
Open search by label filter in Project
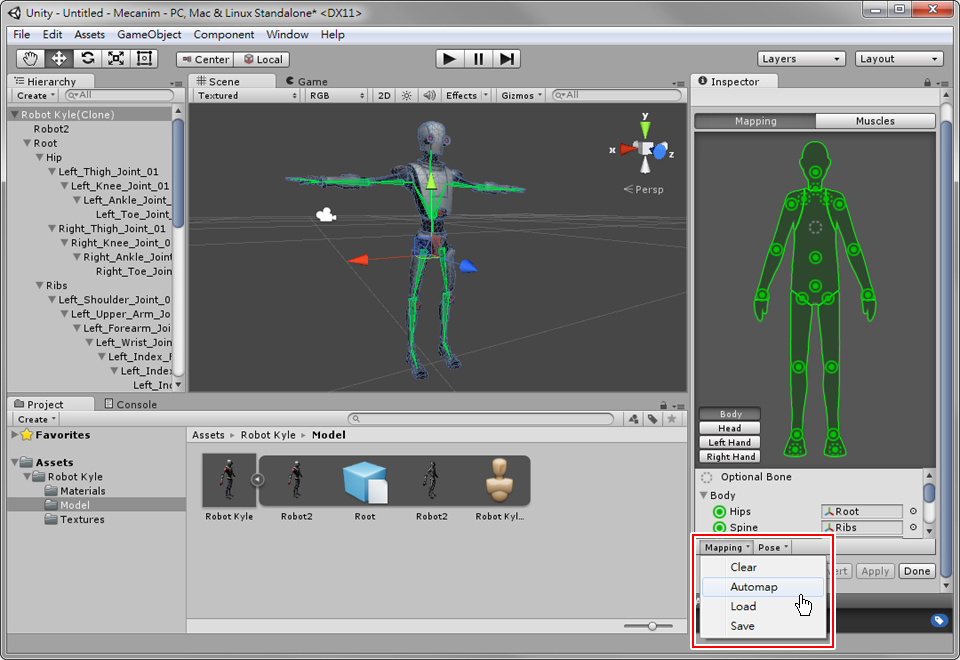pos(653,419)
